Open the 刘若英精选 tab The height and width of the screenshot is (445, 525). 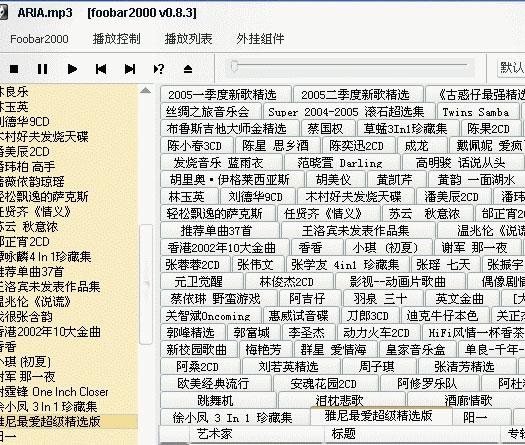(x=292, y=368)
